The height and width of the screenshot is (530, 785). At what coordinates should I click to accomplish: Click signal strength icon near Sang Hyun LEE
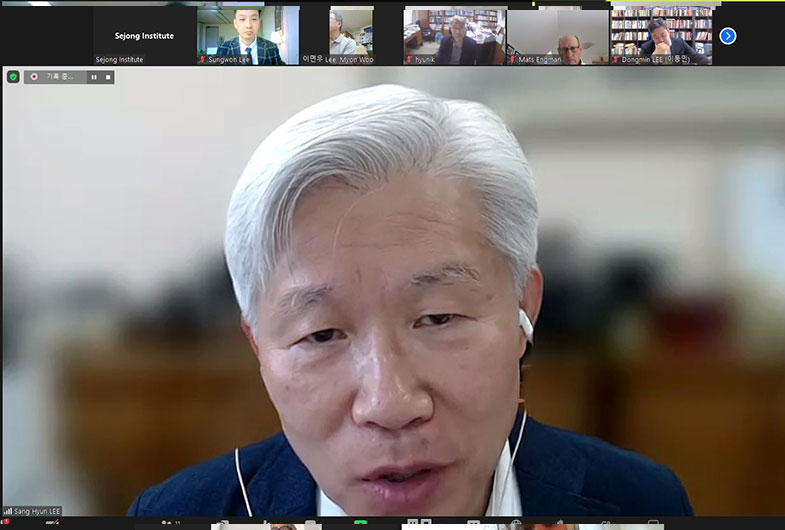pyautogui.click(x=8, y=511)
